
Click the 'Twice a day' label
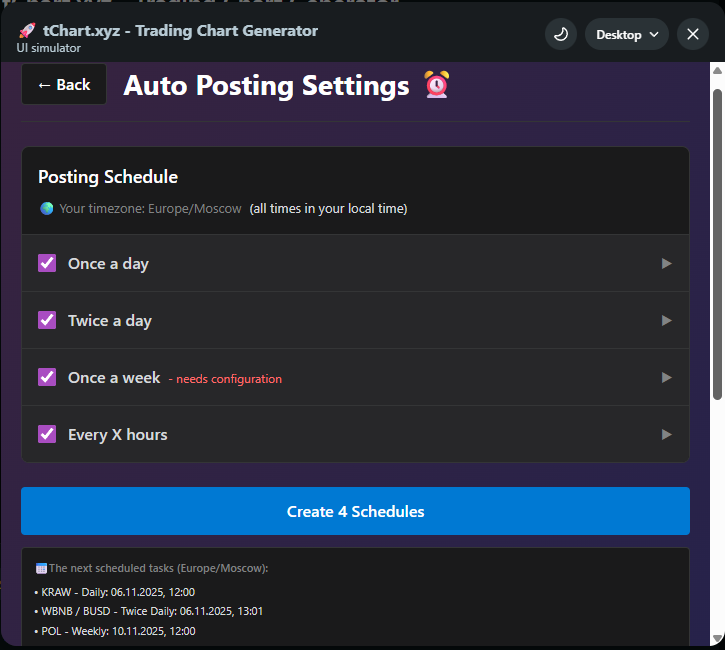[110, 321]
